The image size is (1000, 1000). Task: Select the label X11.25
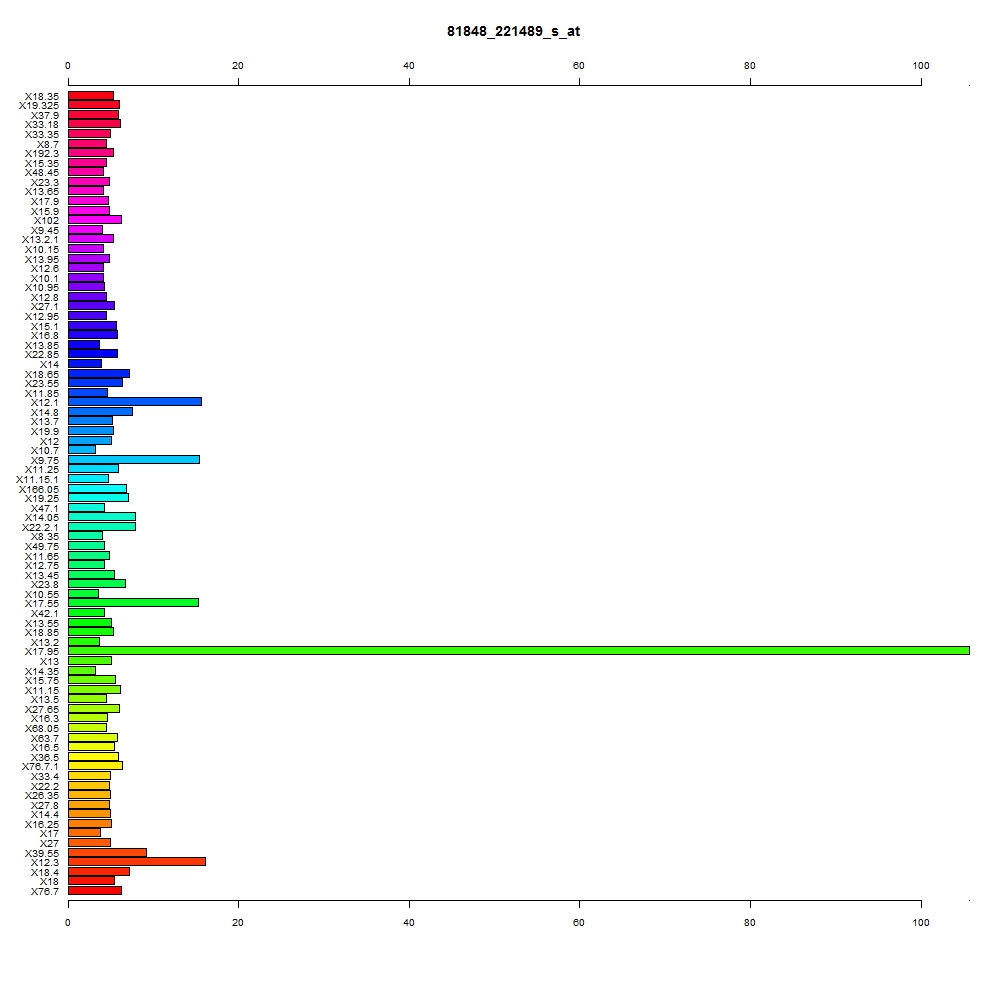pyautogui.click(x=41, y=469)
